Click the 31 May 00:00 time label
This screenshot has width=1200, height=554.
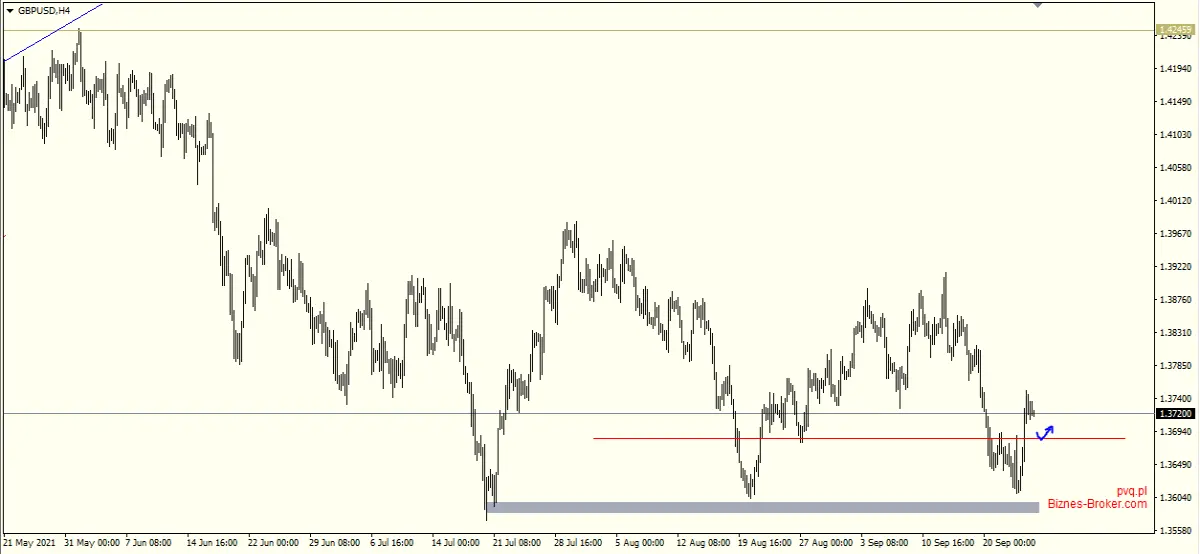[x=92, y=543]
